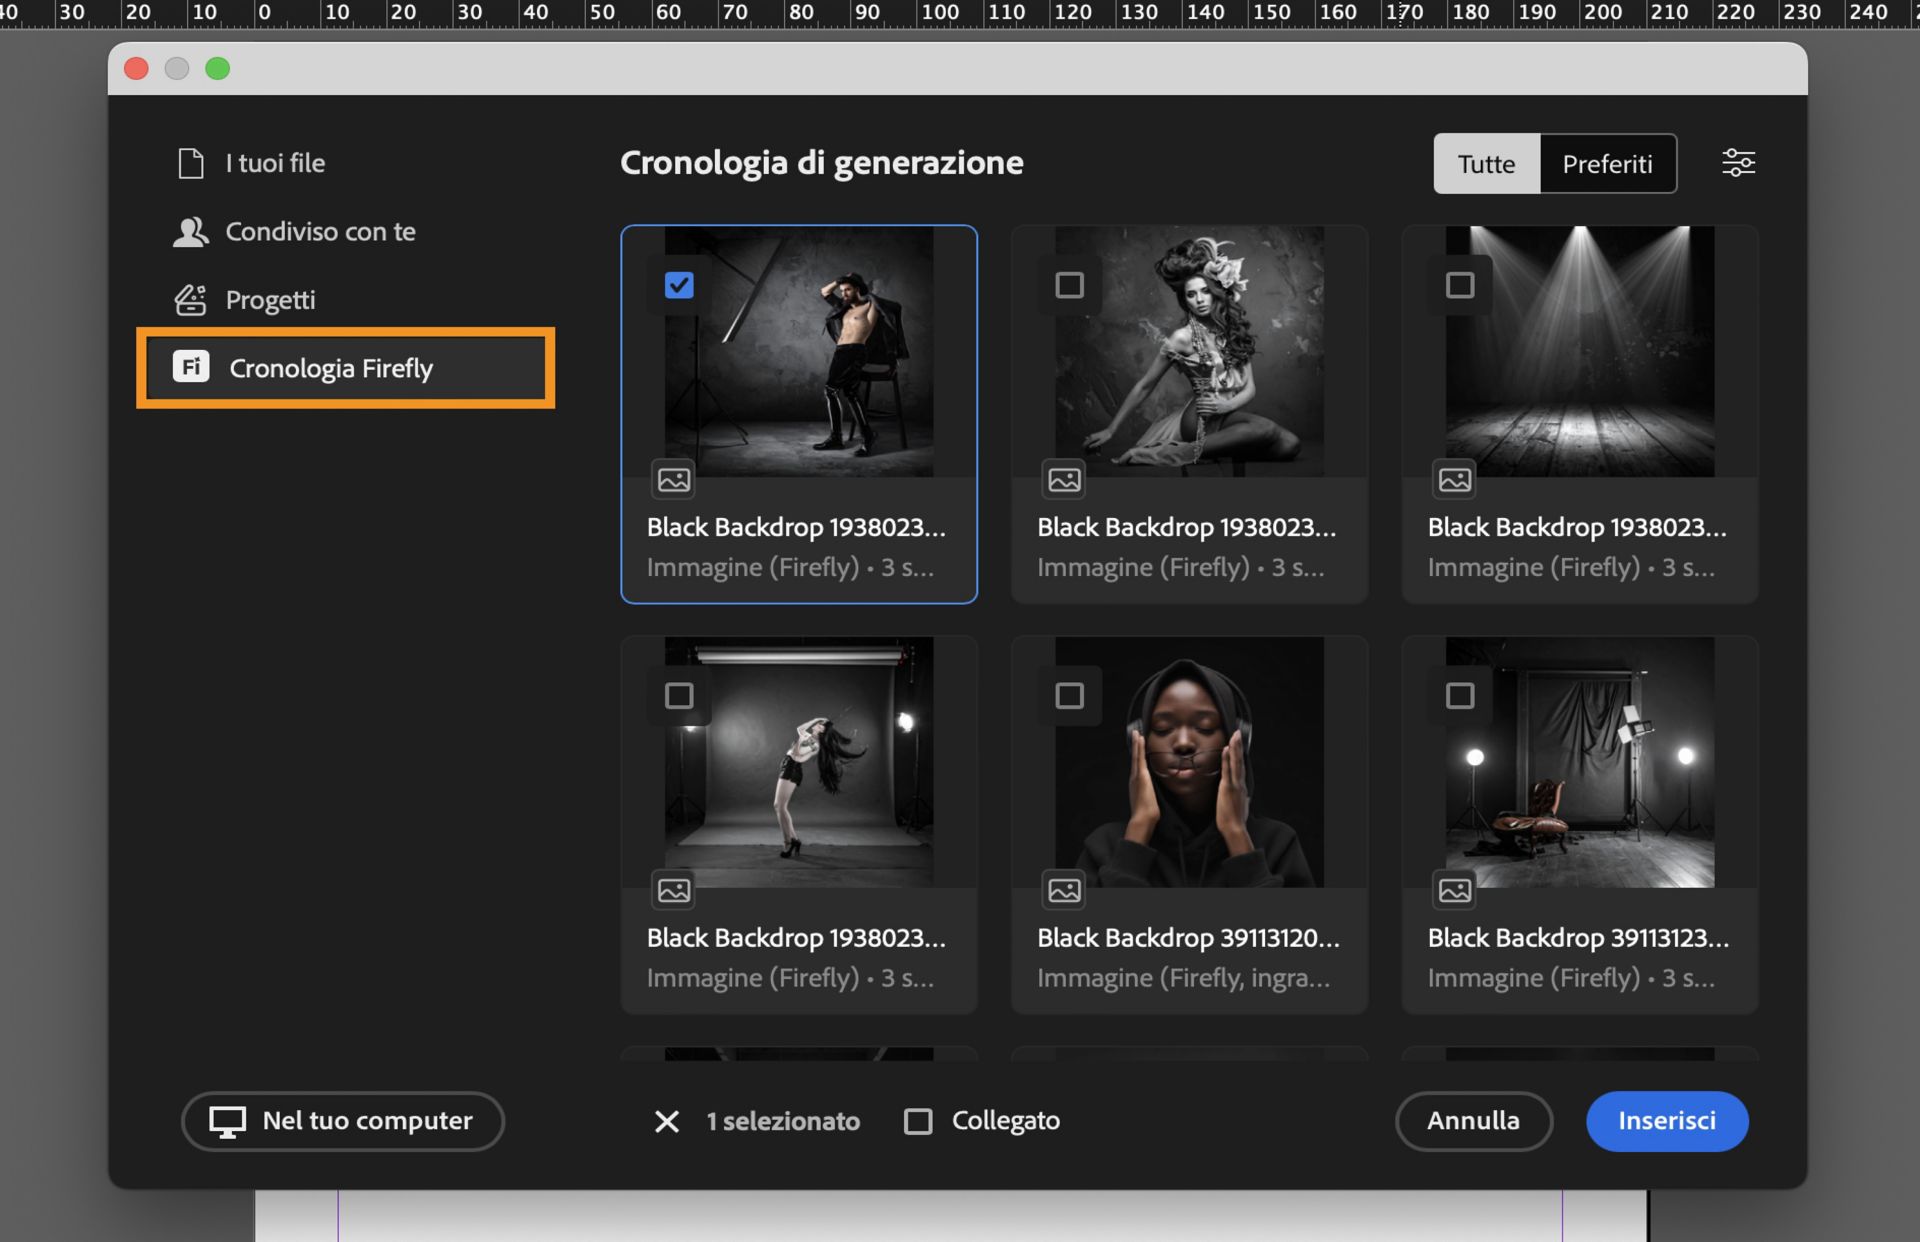The height and width of the screenshot is (1242, 1920).
Task: Click the Fi icon of Cronologia Firefly
Action: 191,367
